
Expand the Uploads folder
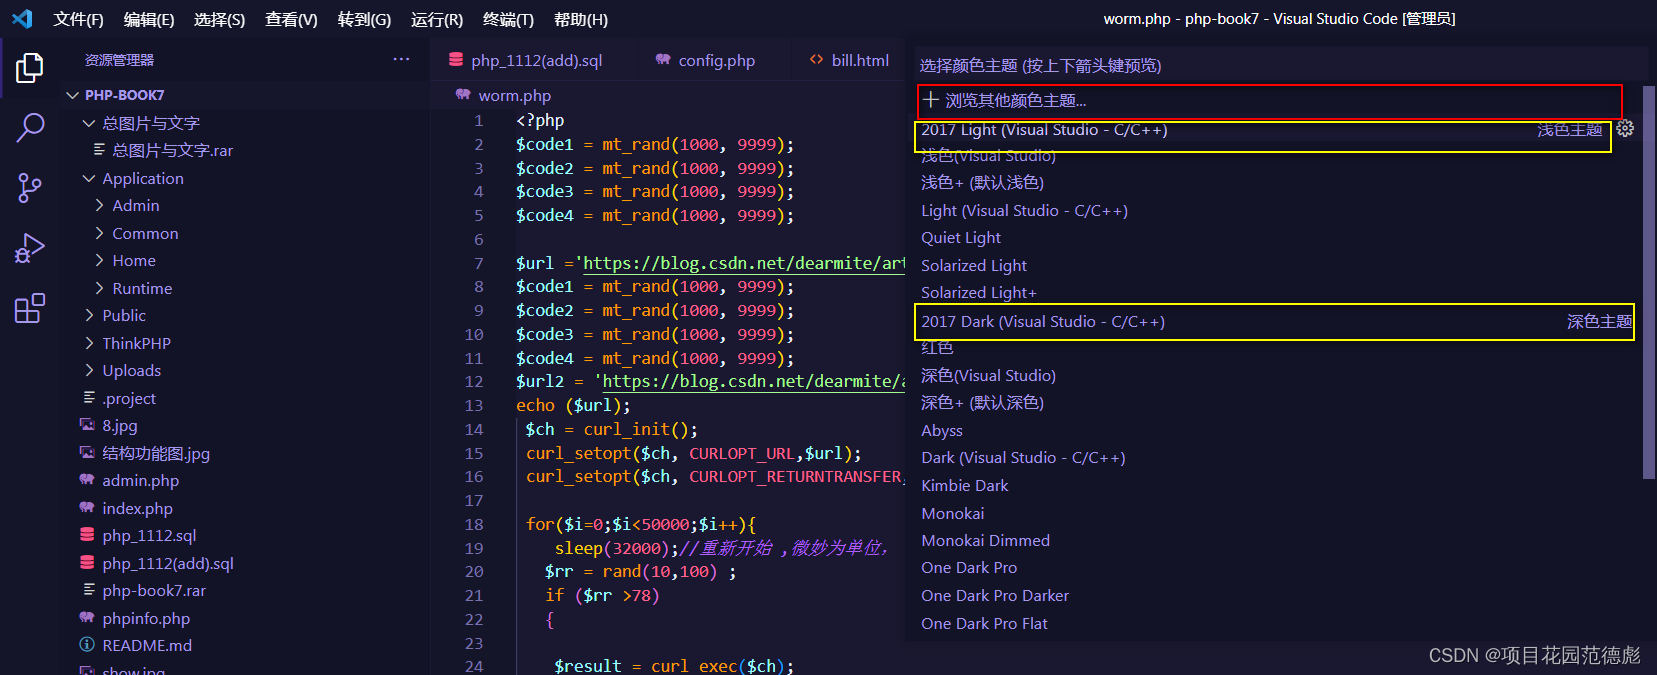[x=89, y=370]
